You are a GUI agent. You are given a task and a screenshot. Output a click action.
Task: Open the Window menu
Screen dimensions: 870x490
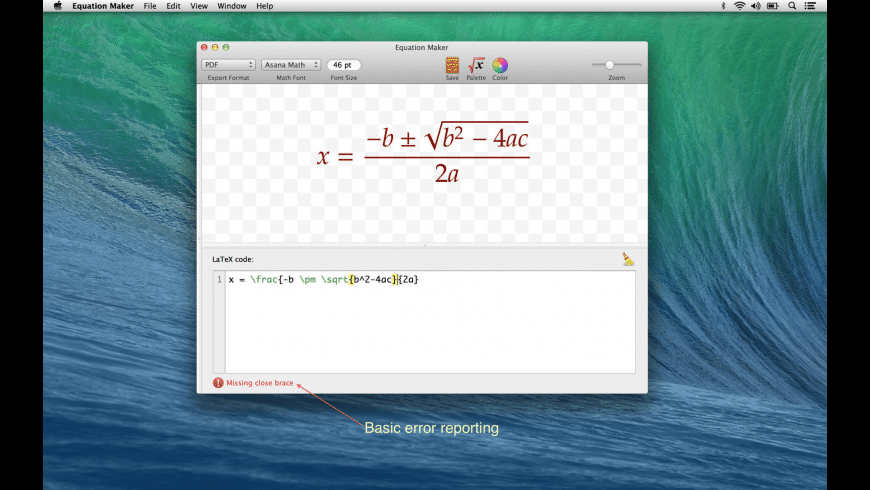coord(231,6)
